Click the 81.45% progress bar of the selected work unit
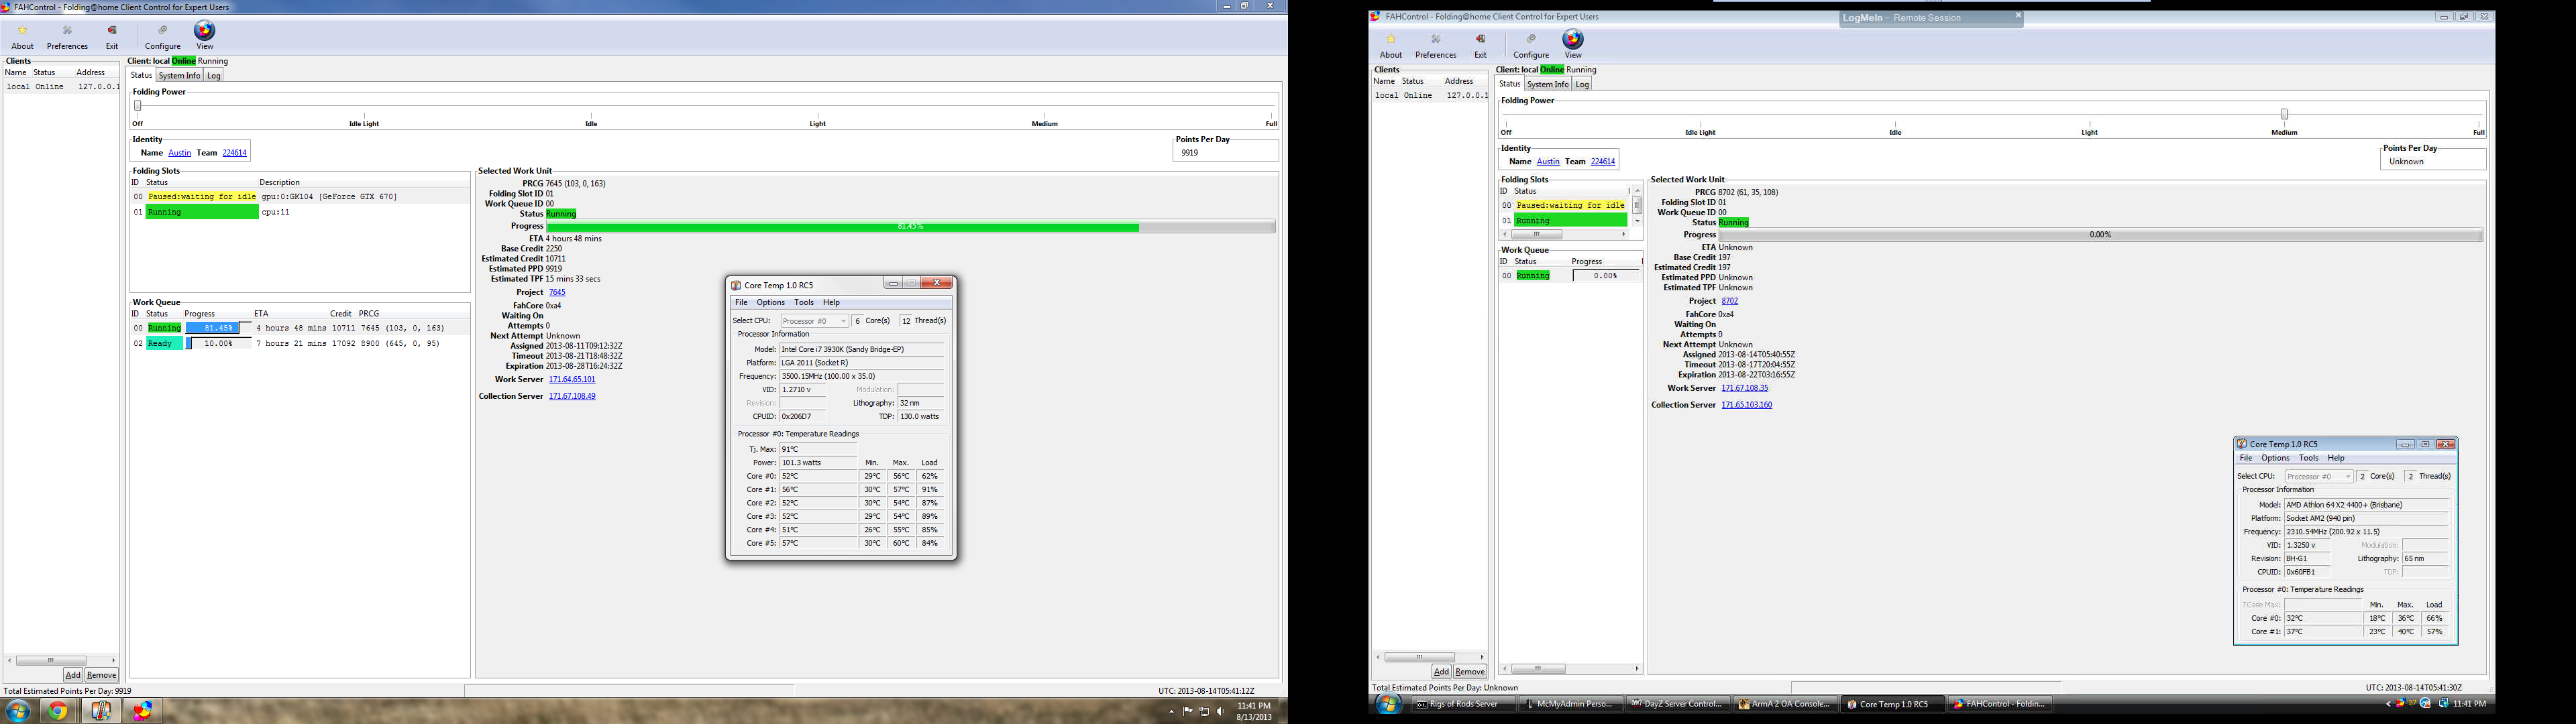This screenshot has height=724, width=2576. tap(910, 227)
